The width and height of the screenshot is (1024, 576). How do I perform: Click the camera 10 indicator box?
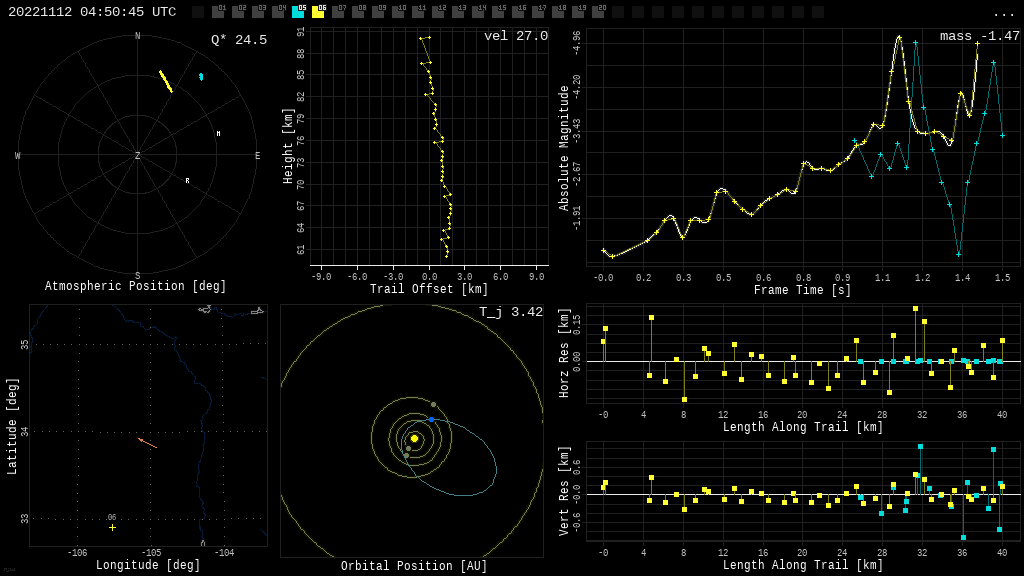[x=398, y=12]
